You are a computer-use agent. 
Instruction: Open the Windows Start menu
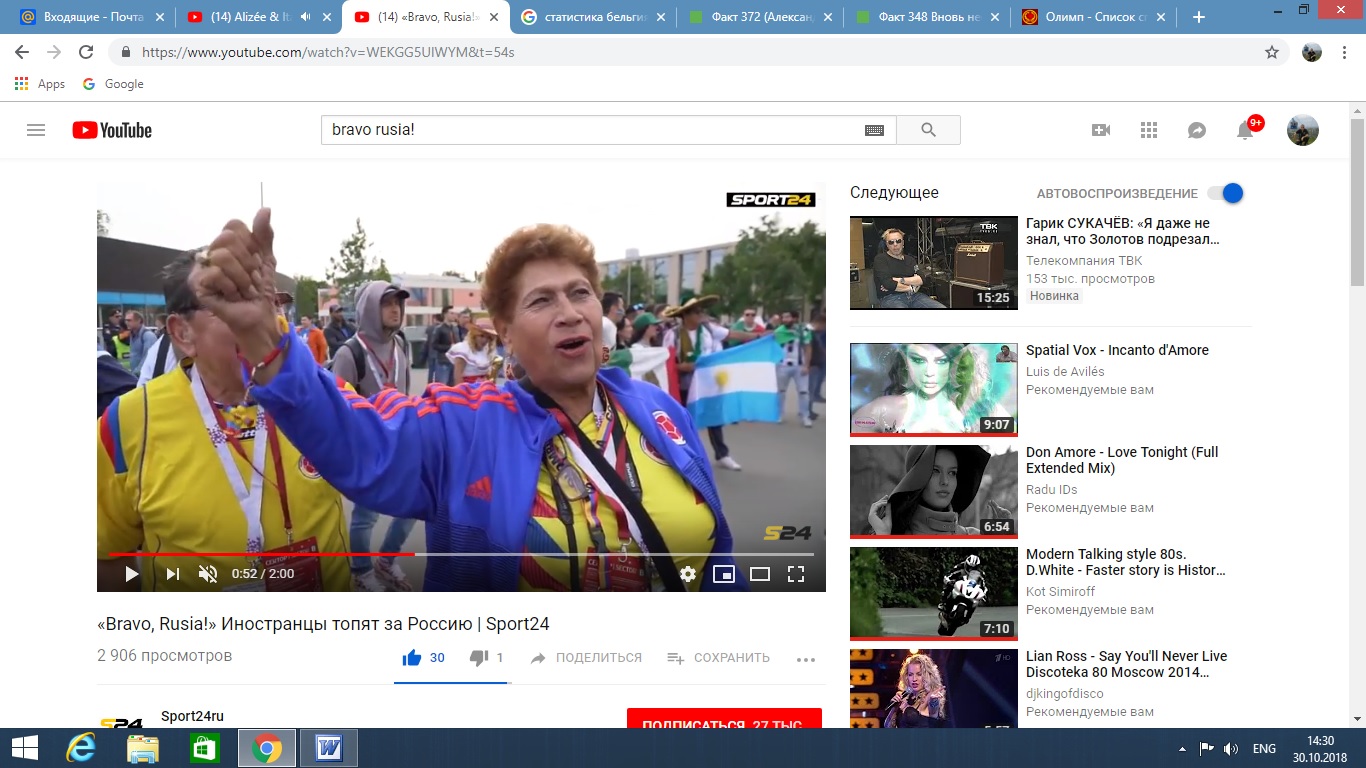24,748
